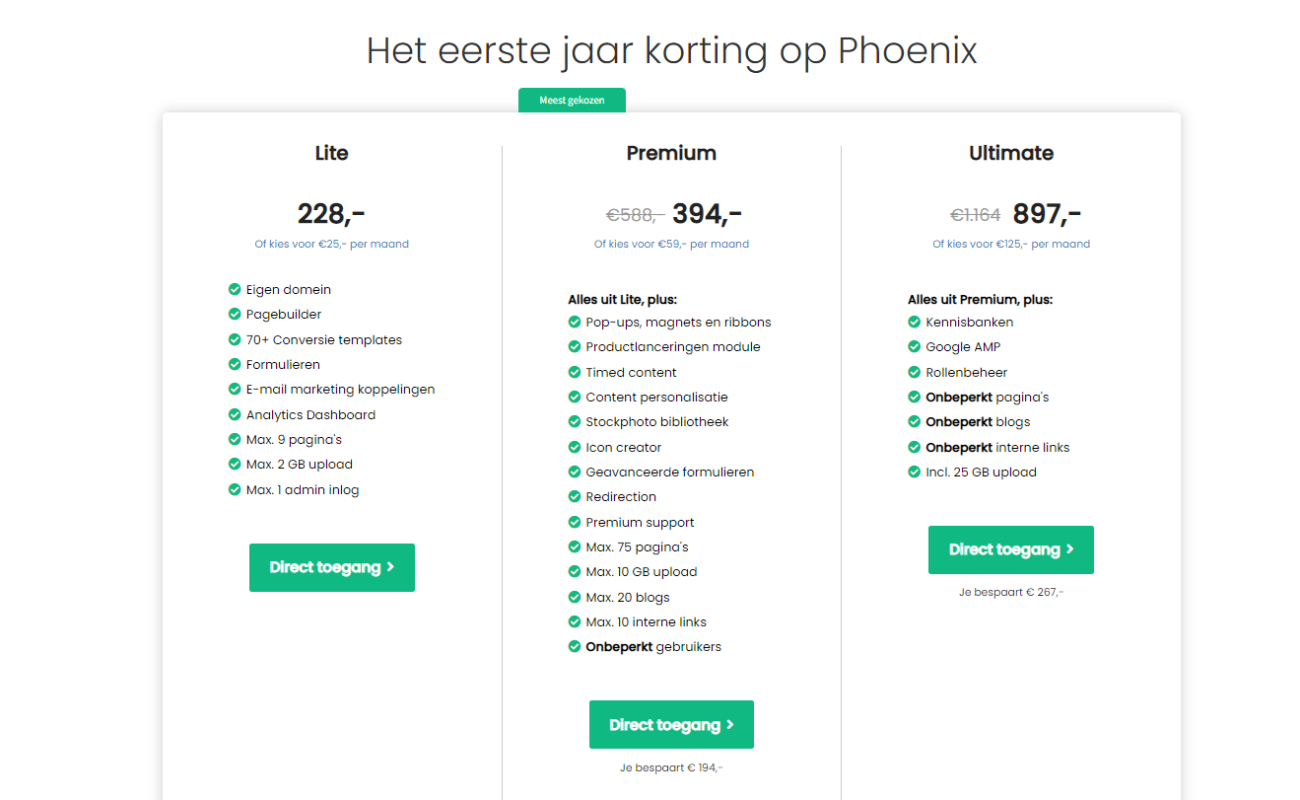Click the checkmark beside Rollenbeheer
The width and height of the screenshot is (1300, 800).
[914, 372]
